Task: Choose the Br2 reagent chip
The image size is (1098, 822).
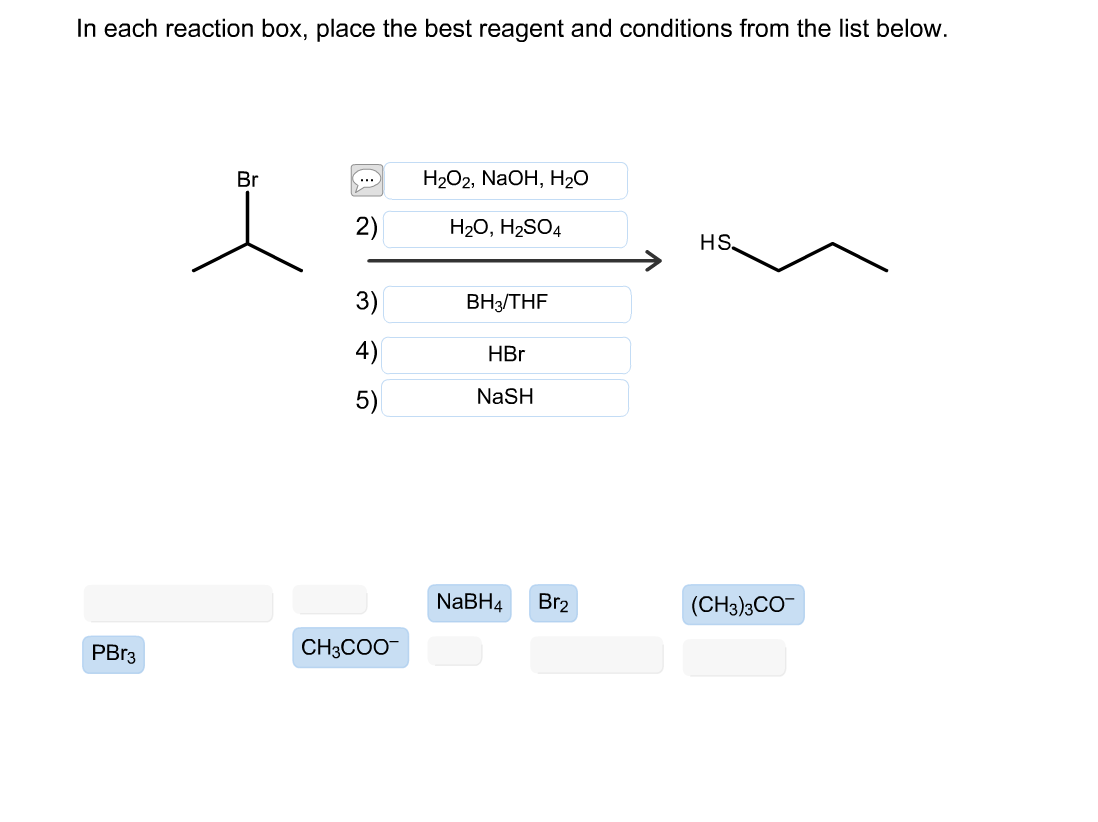Action: pos(553,602)
